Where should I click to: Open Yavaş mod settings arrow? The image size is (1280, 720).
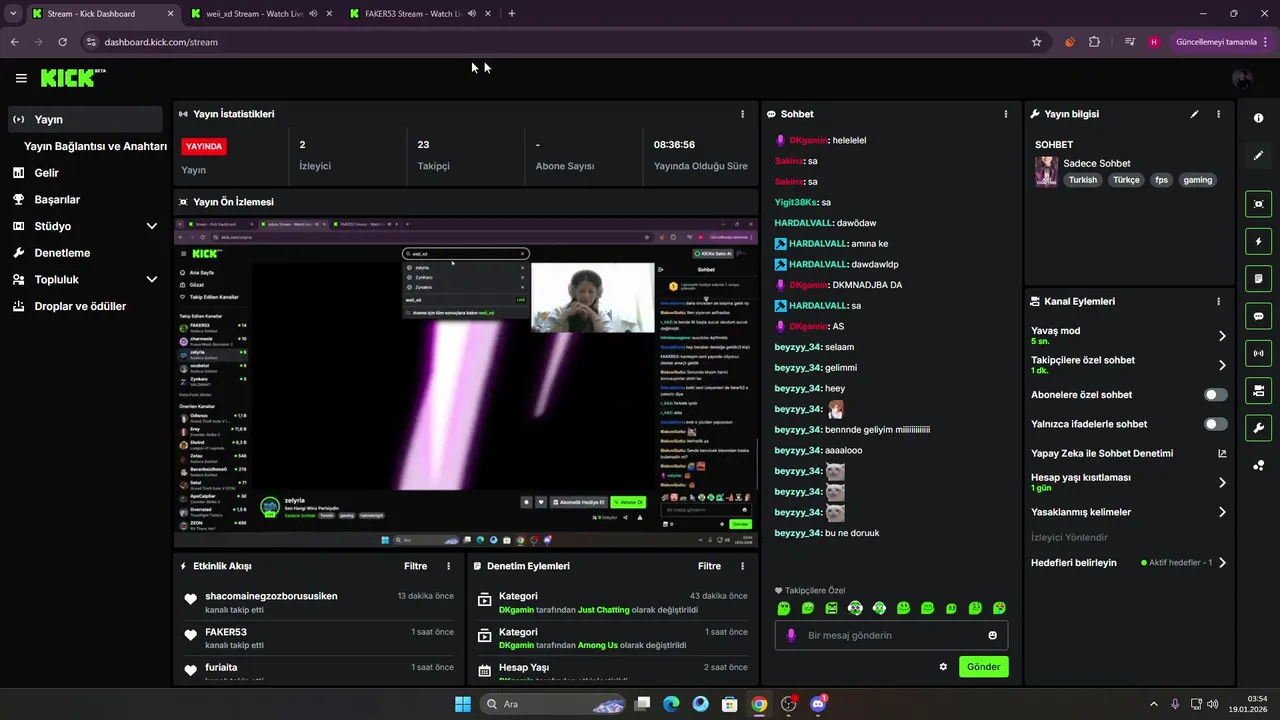[1222, 336]
